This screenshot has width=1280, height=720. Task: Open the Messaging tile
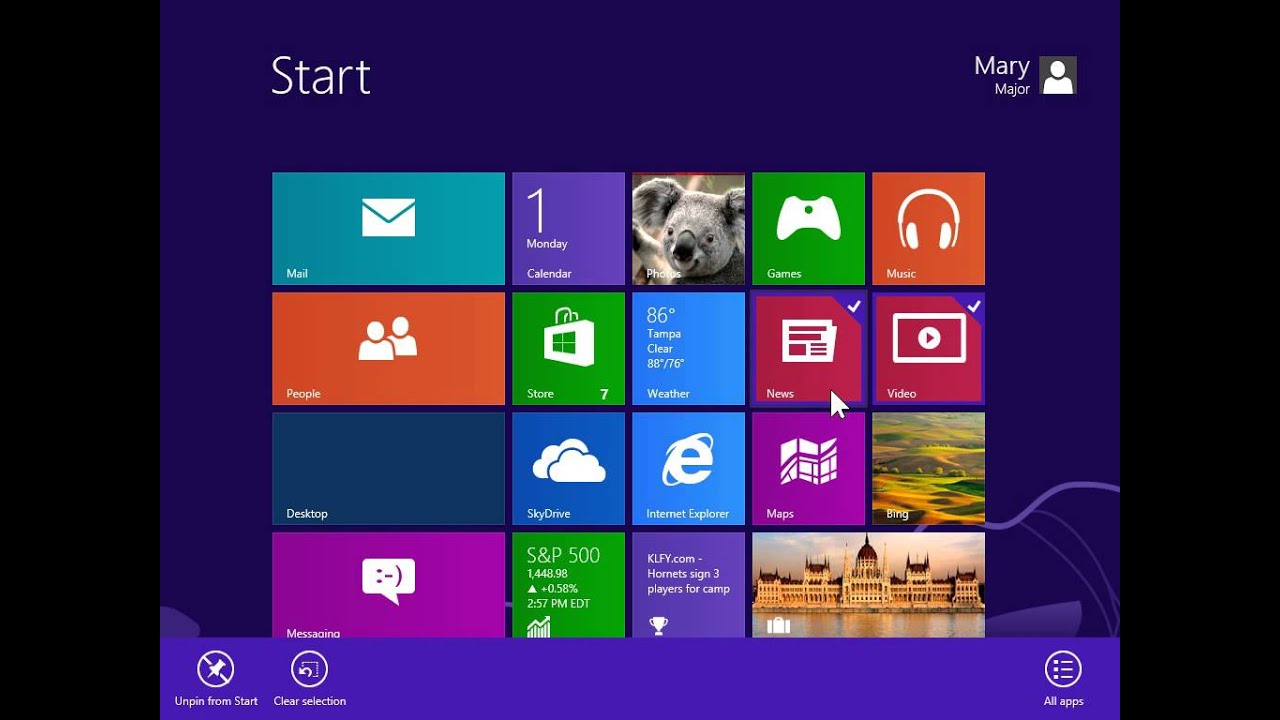coord(388,585)
